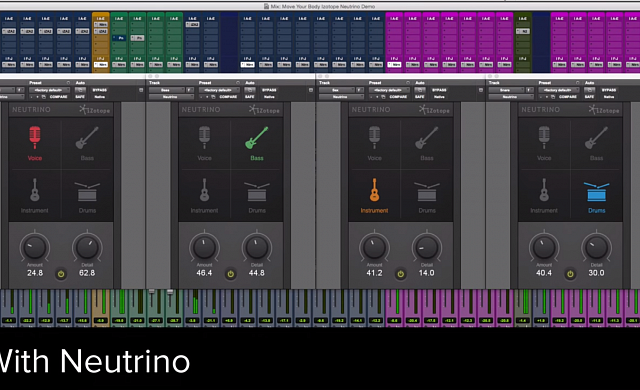Viewport: 640px width, 390px height.
Task: Choose Drums mode on the Bass track Neutrino
Action: 257,197
